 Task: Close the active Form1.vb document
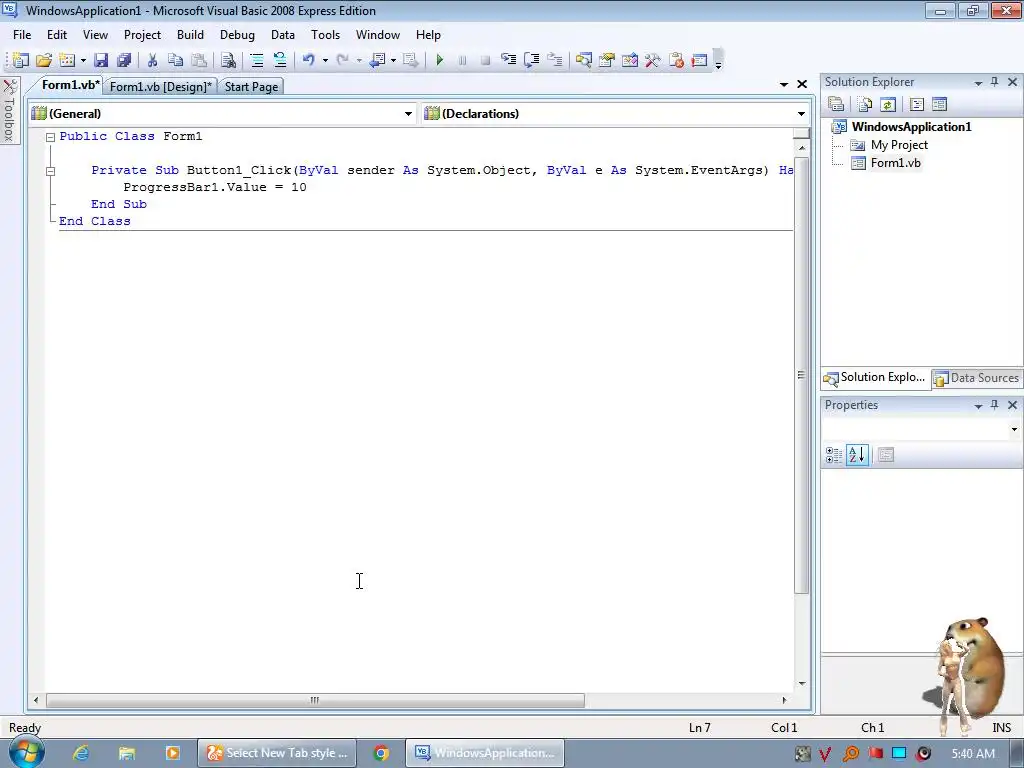click(803, 84)
